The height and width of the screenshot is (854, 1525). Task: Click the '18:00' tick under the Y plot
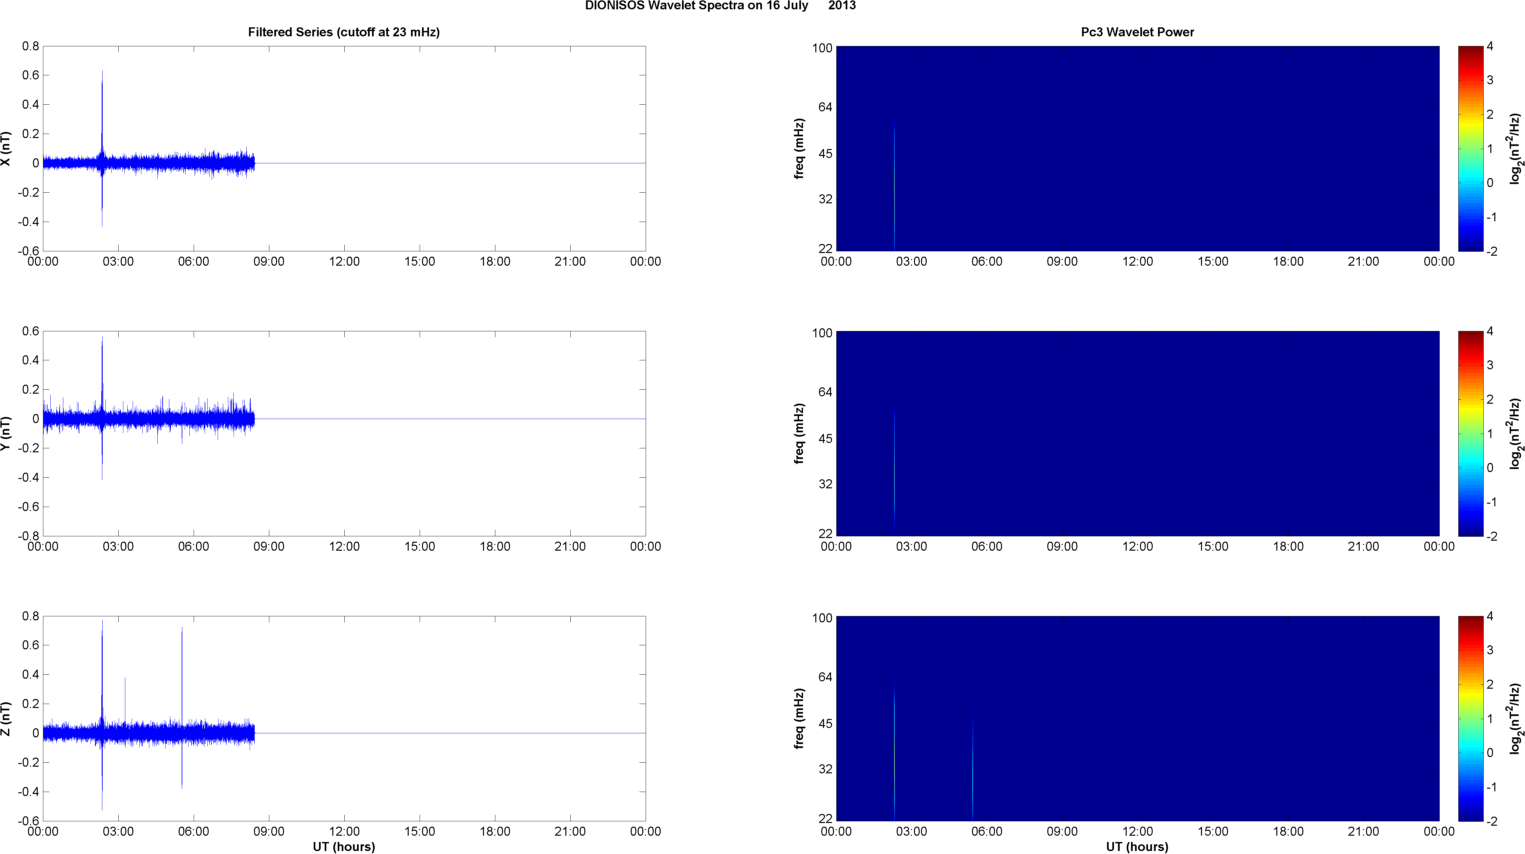pos(495,547)
